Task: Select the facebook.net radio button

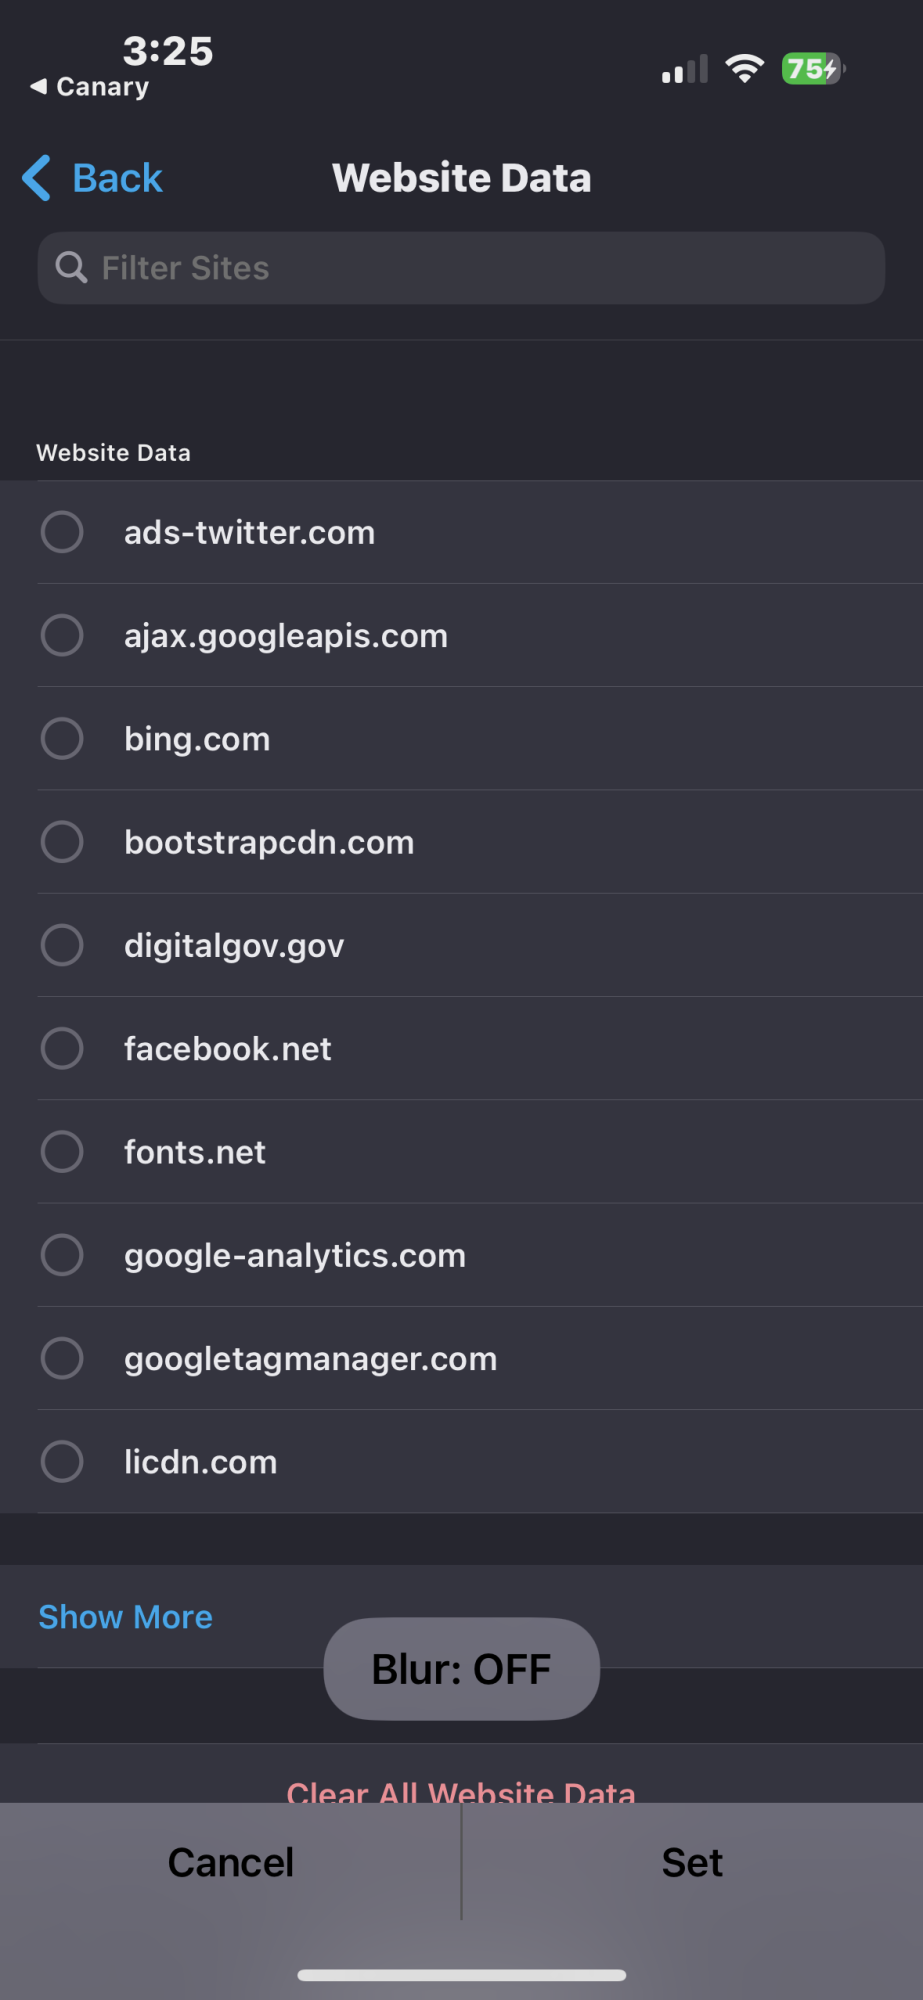Action: pos(62,1048)
